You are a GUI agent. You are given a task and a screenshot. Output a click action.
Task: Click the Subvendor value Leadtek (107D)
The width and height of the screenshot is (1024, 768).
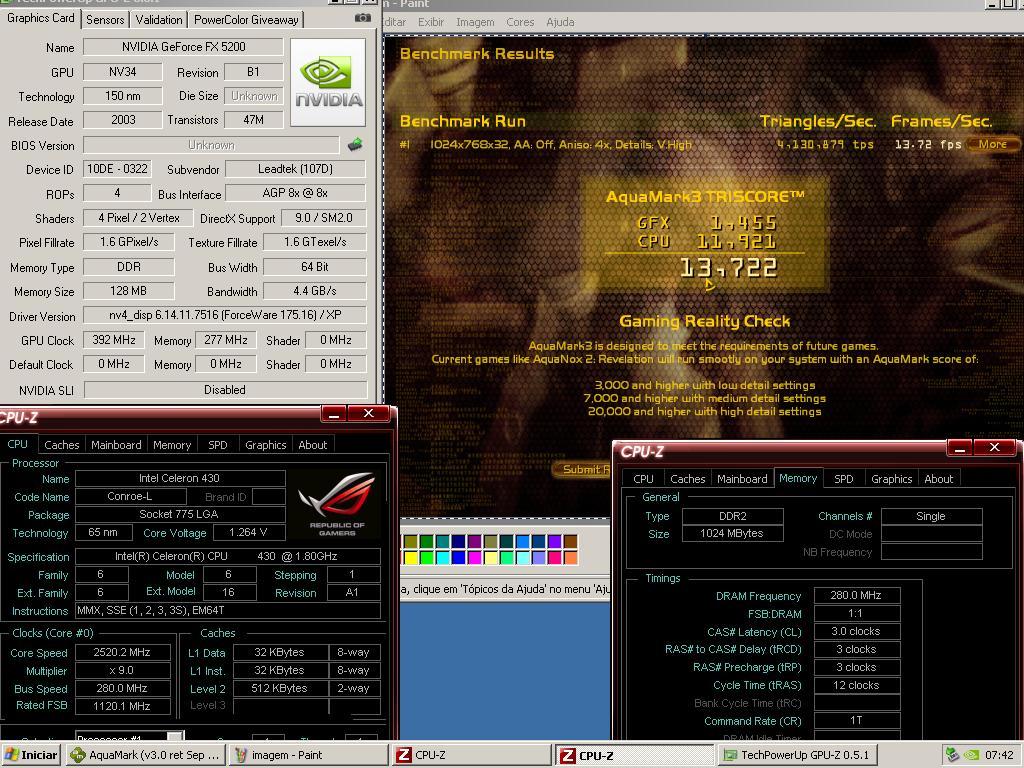click(295, 169)
